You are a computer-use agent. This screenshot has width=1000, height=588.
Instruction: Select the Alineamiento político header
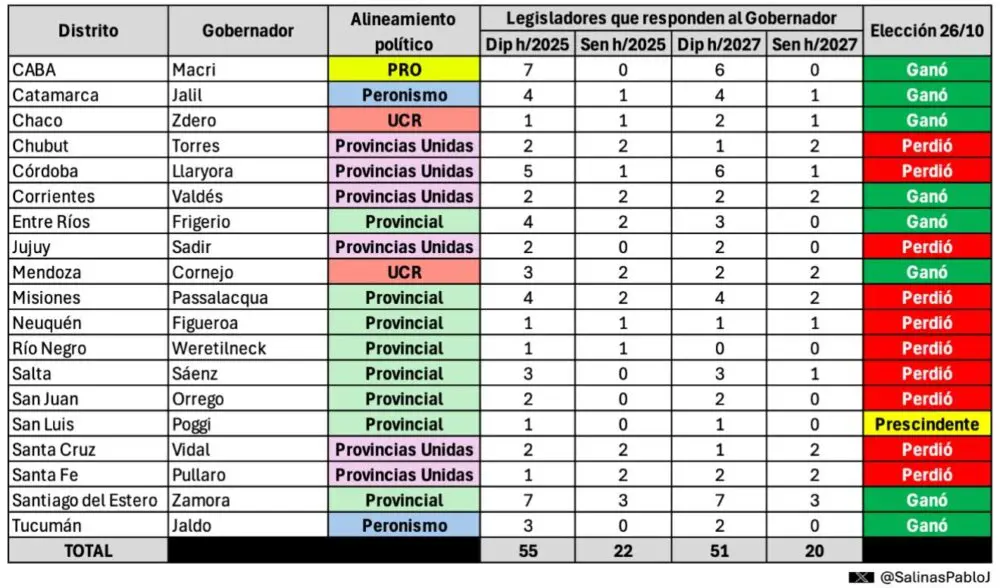(404, 31)
